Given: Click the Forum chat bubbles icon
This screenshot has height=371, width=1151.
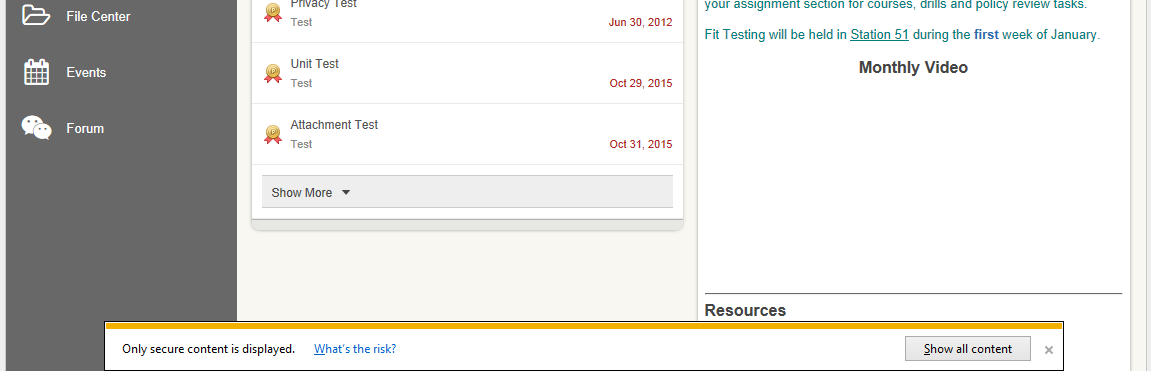Looking at the screenshot, I should tap(36, 128).
